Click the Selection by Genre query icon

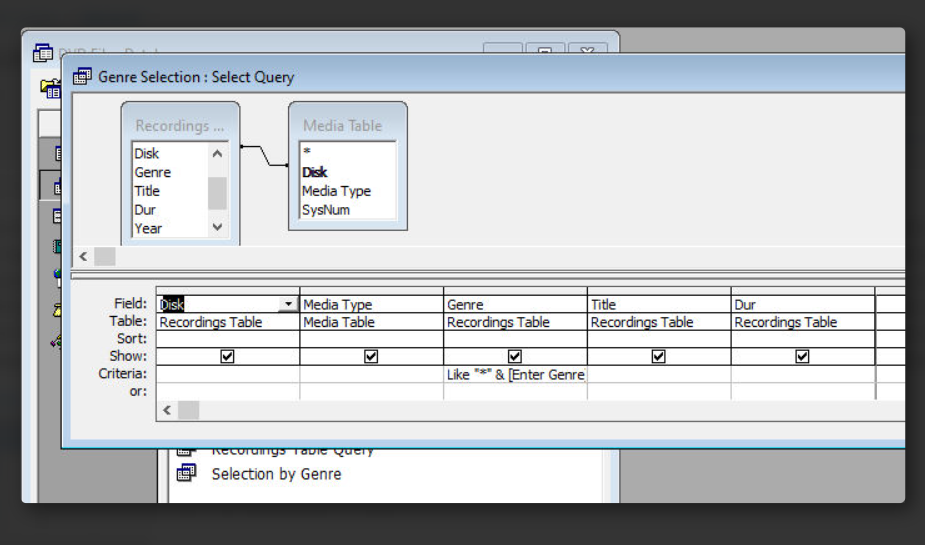(x=186, y=473)
